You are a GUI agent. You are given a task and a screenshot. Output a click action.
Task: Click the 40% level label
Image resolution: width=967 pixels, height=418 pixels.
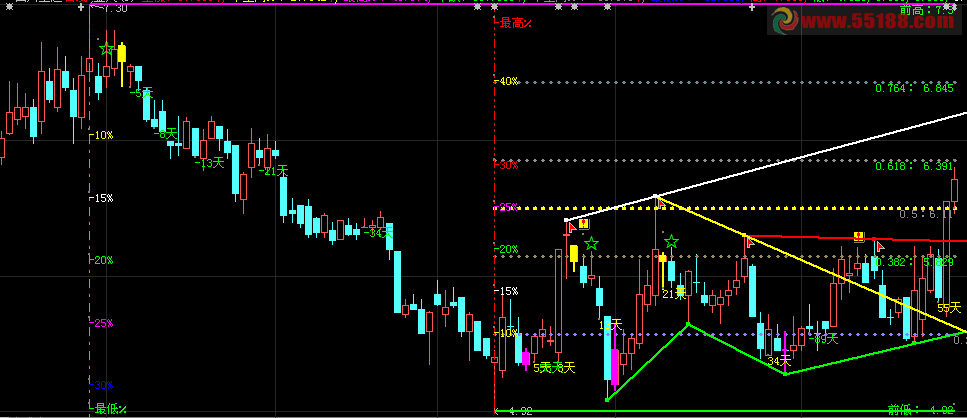pos(509,81)
